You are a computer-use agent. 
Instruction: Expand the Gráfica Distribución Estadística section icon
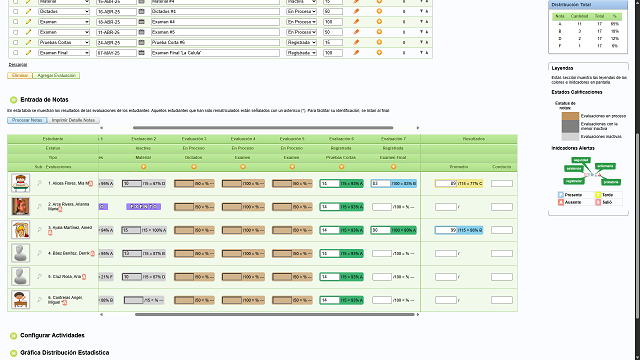[x=13, y=353]
